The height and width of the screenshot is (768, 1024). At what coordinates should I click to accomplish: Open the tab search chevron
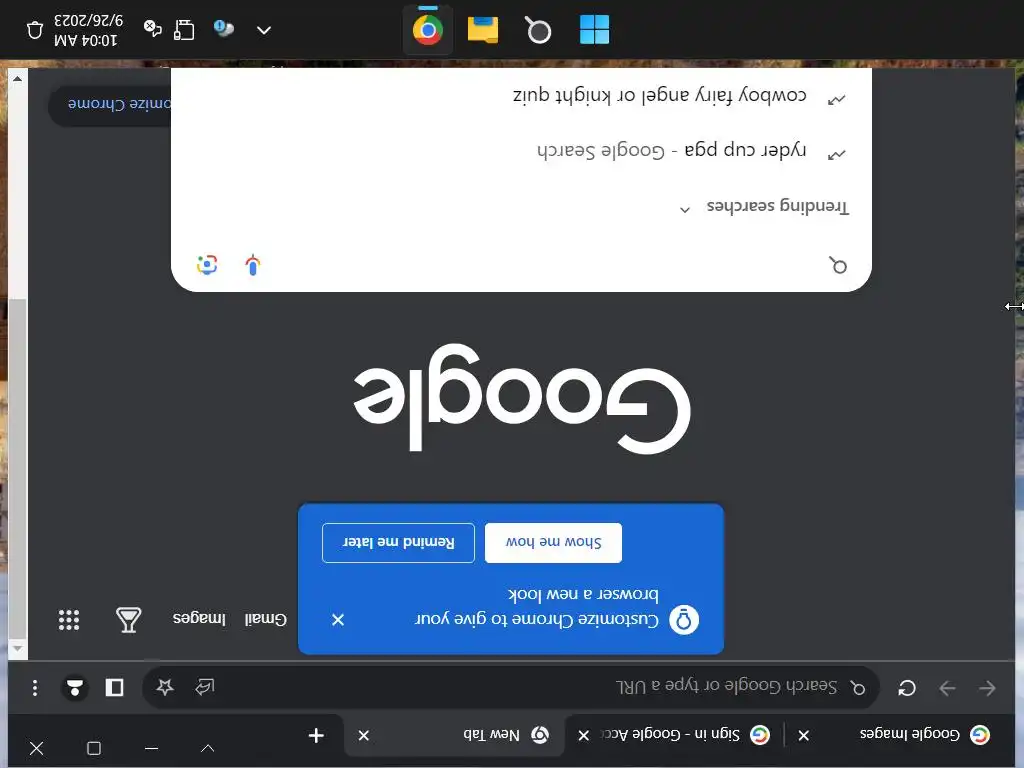point(208,748)
